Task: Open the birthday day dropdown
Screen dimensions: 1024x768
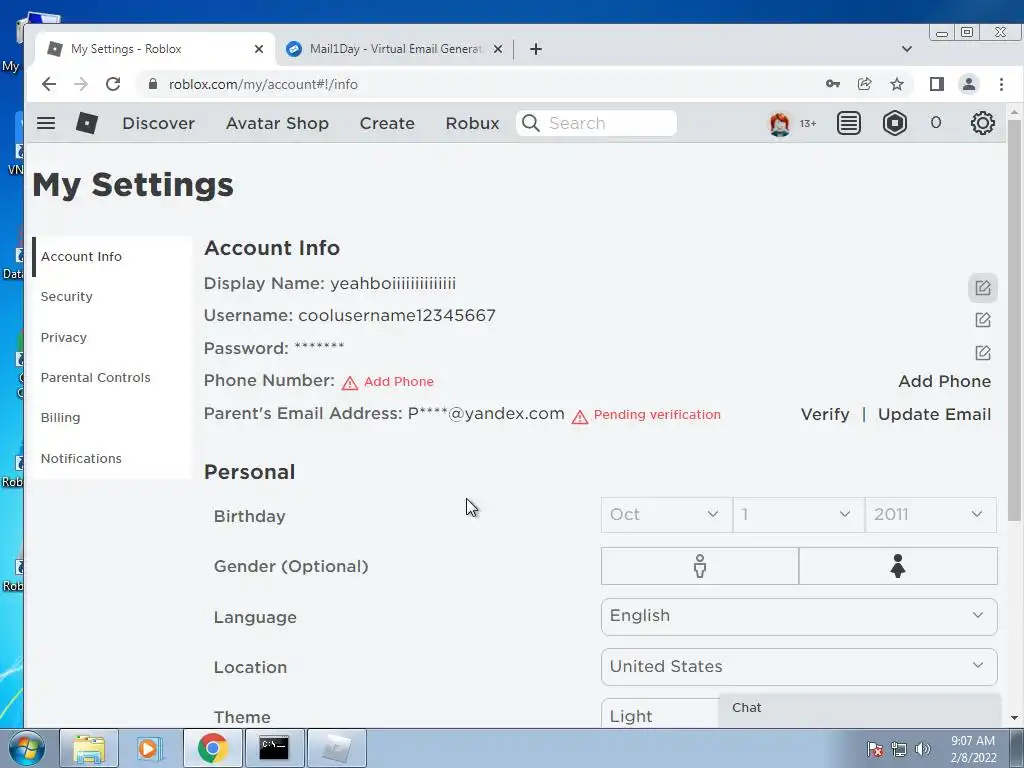Action: pyautogui.click(x=798, y=515)
